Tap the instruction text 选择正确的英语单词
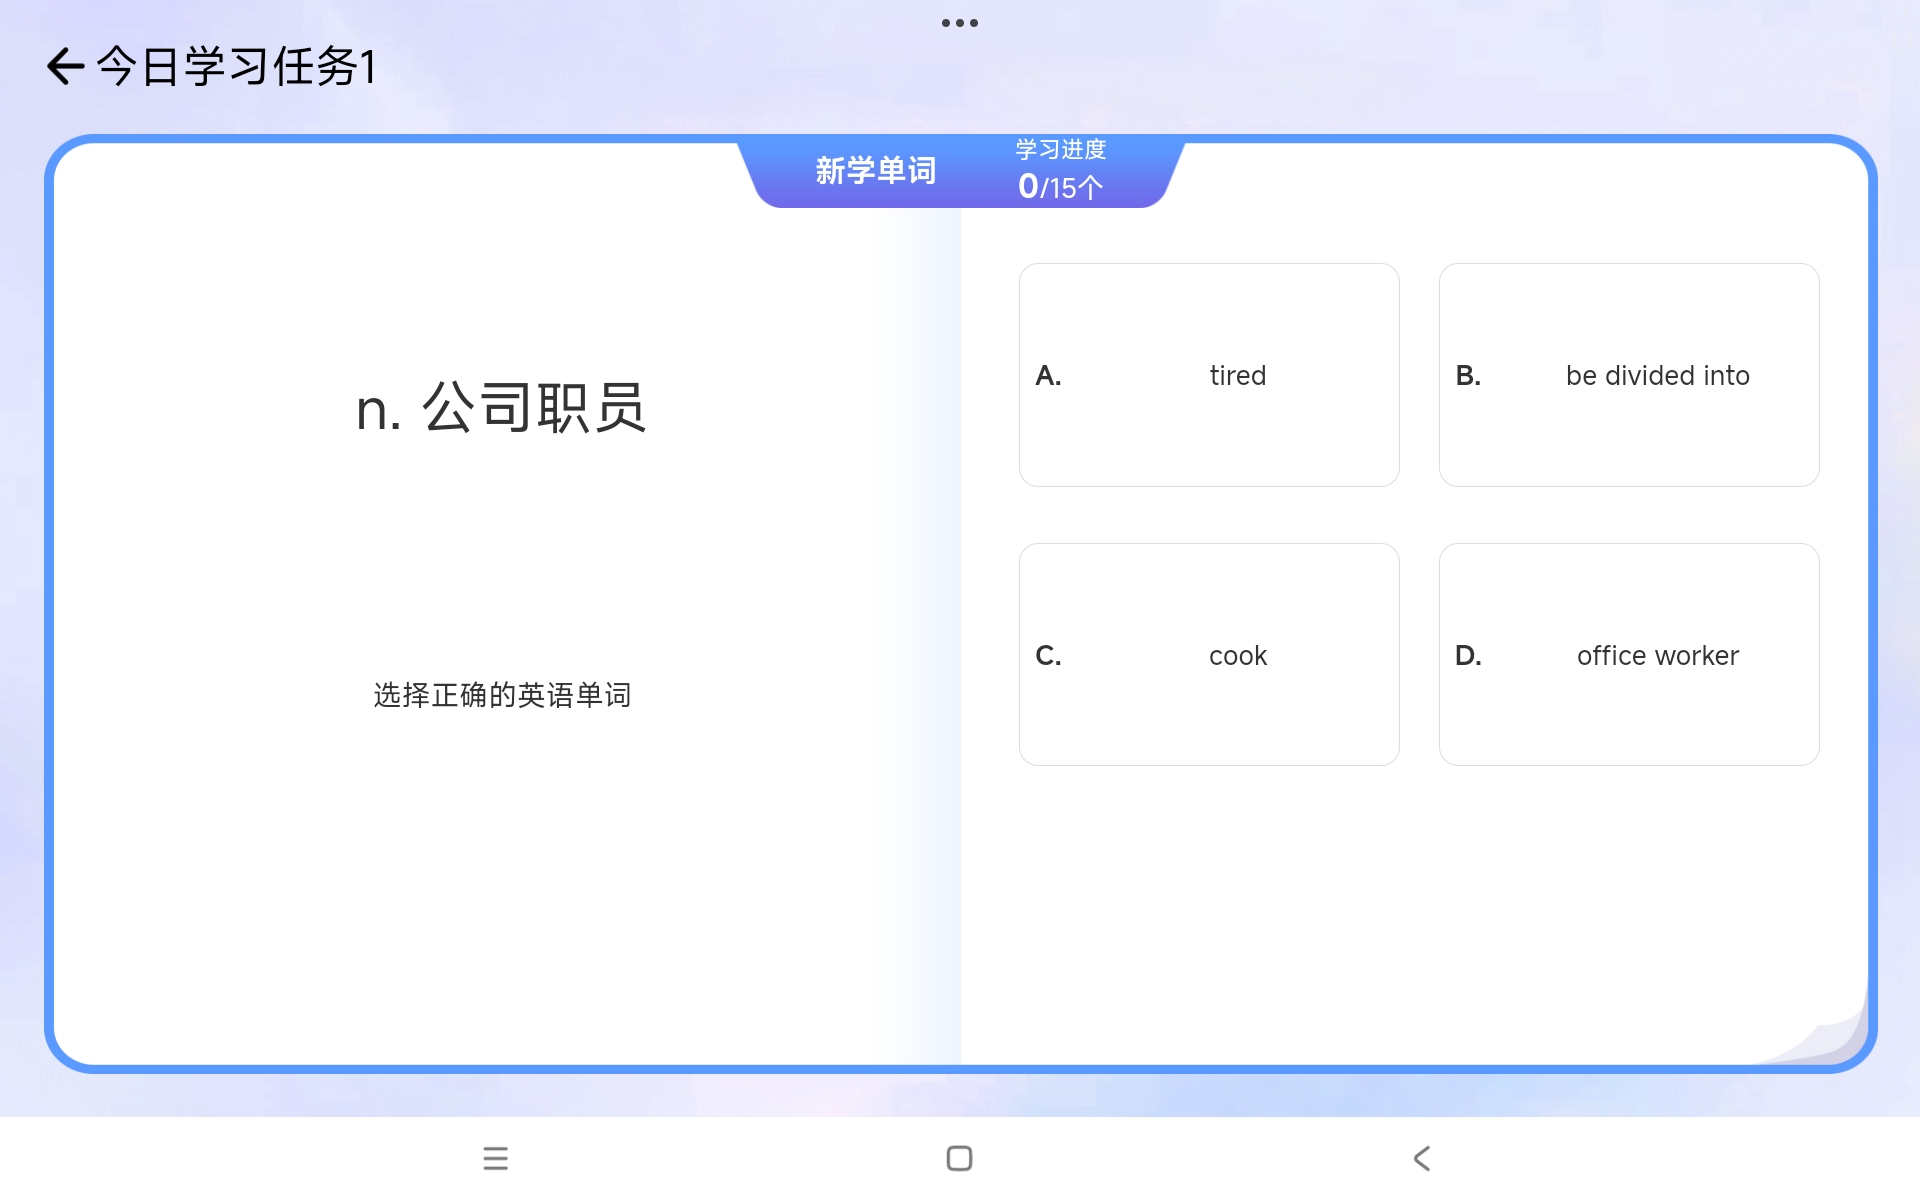The width and height of the screenshot is (1920, 1200). 502,695
